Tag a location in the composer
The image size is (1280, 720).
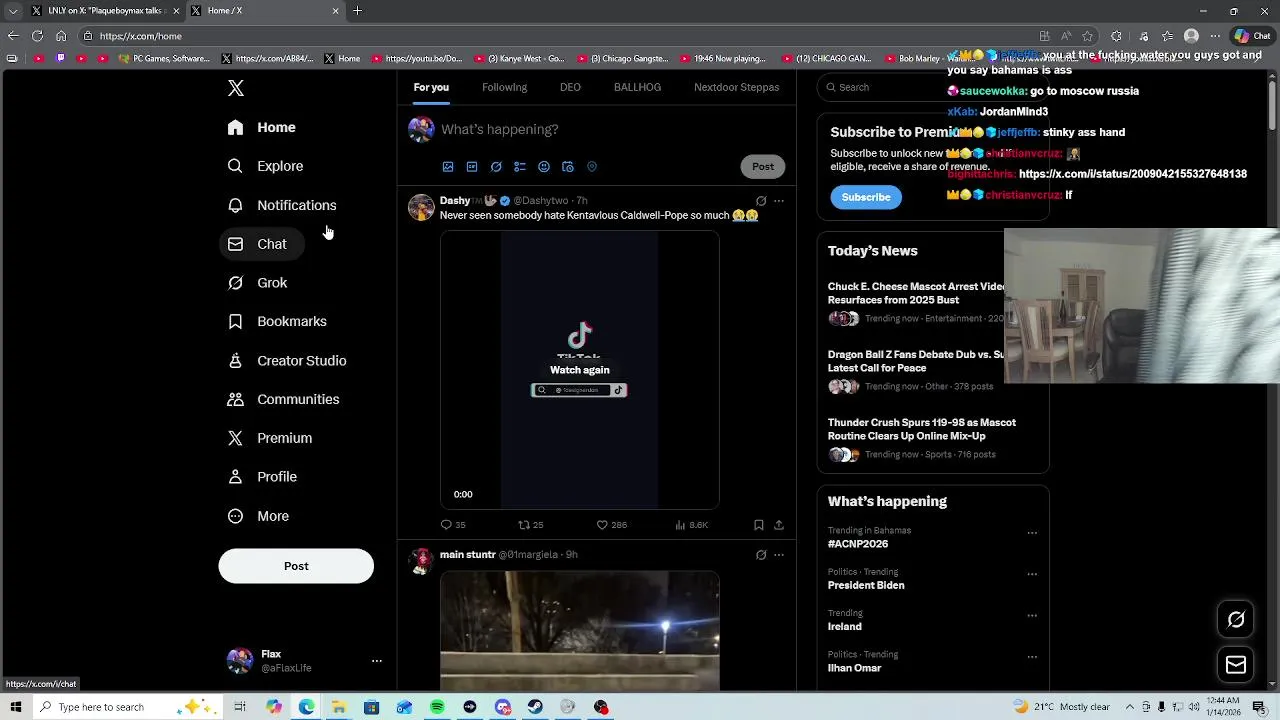click(x=592, y=167)
